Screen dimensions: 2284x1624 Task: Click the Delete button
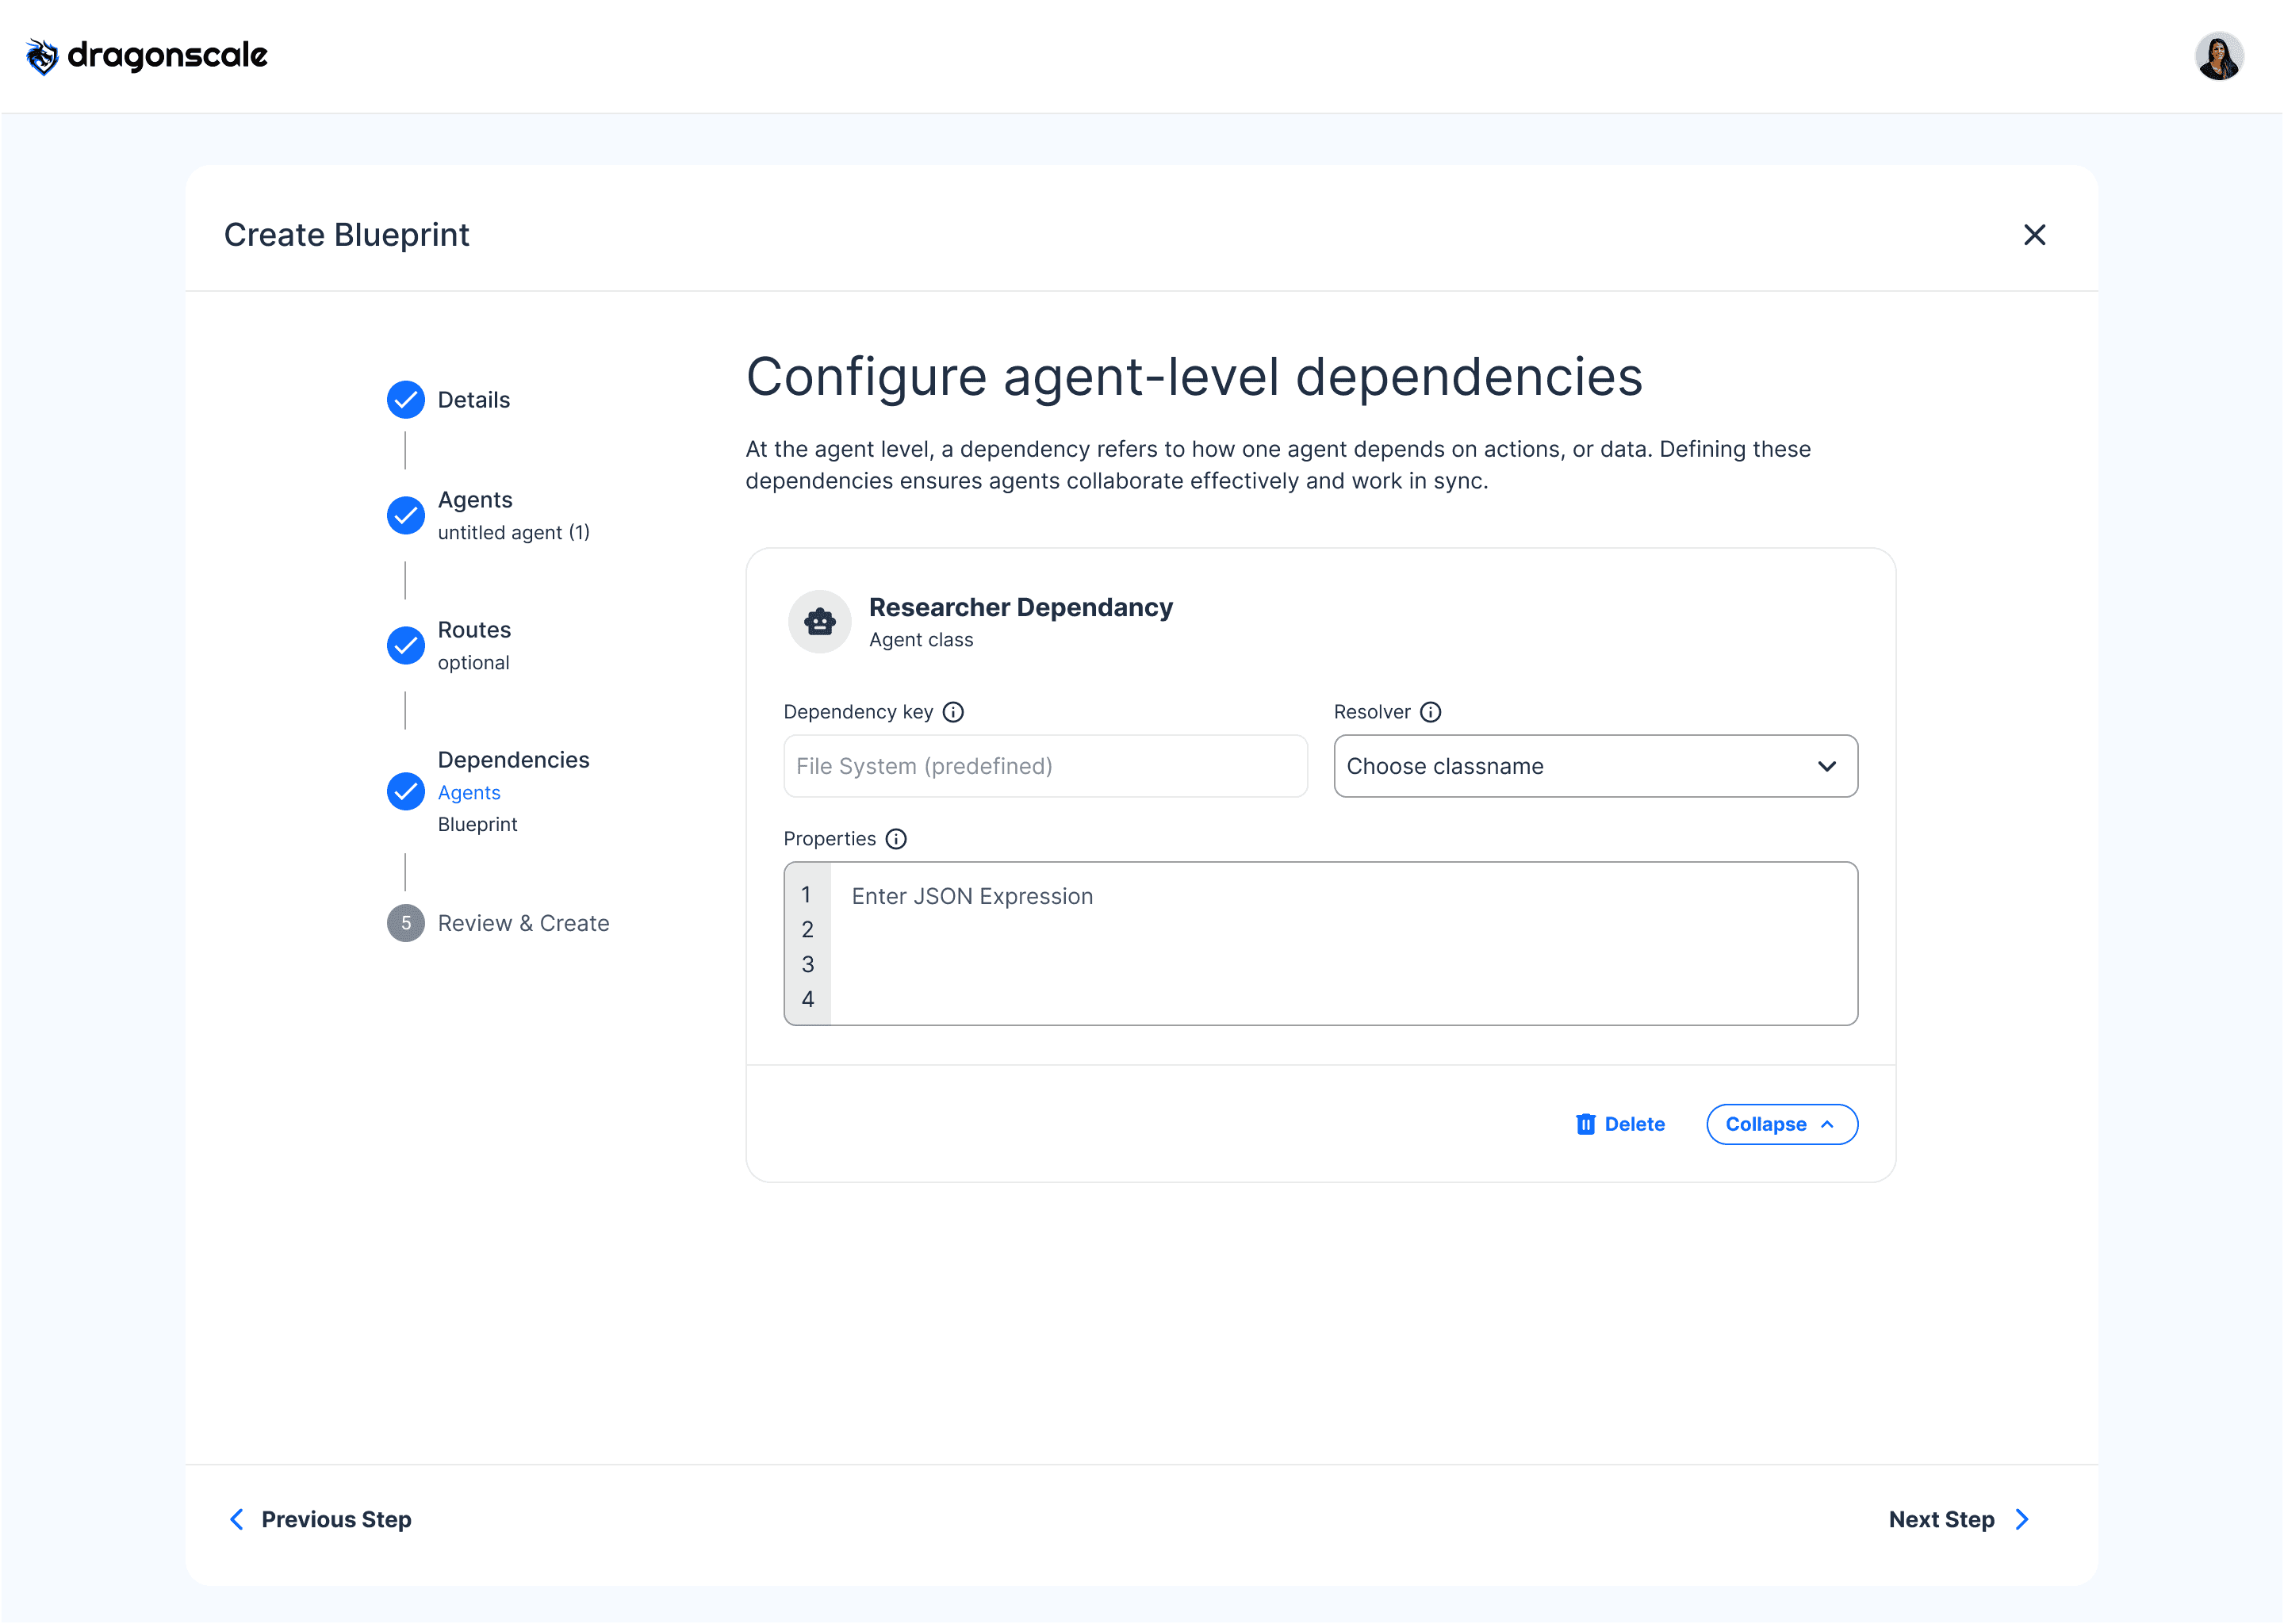[1633, 1125]
